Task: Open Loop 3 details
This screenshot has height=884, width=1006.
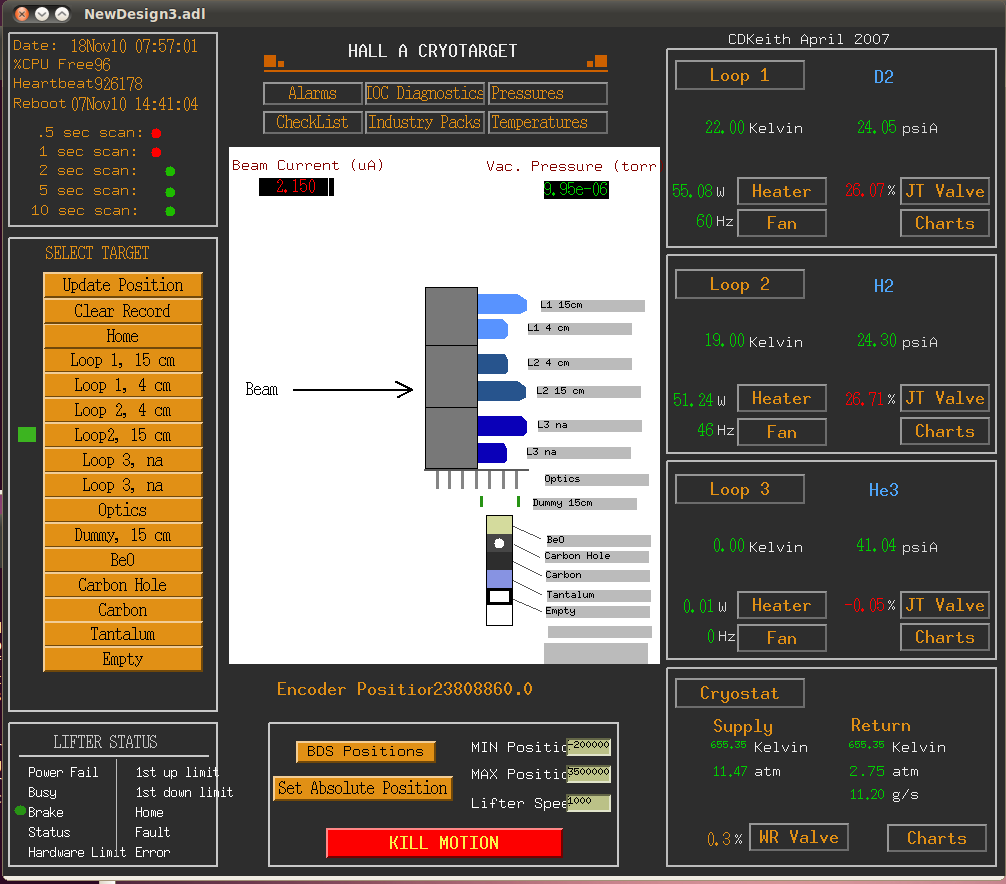Action: pyautogui.click(x=739, y=489)
